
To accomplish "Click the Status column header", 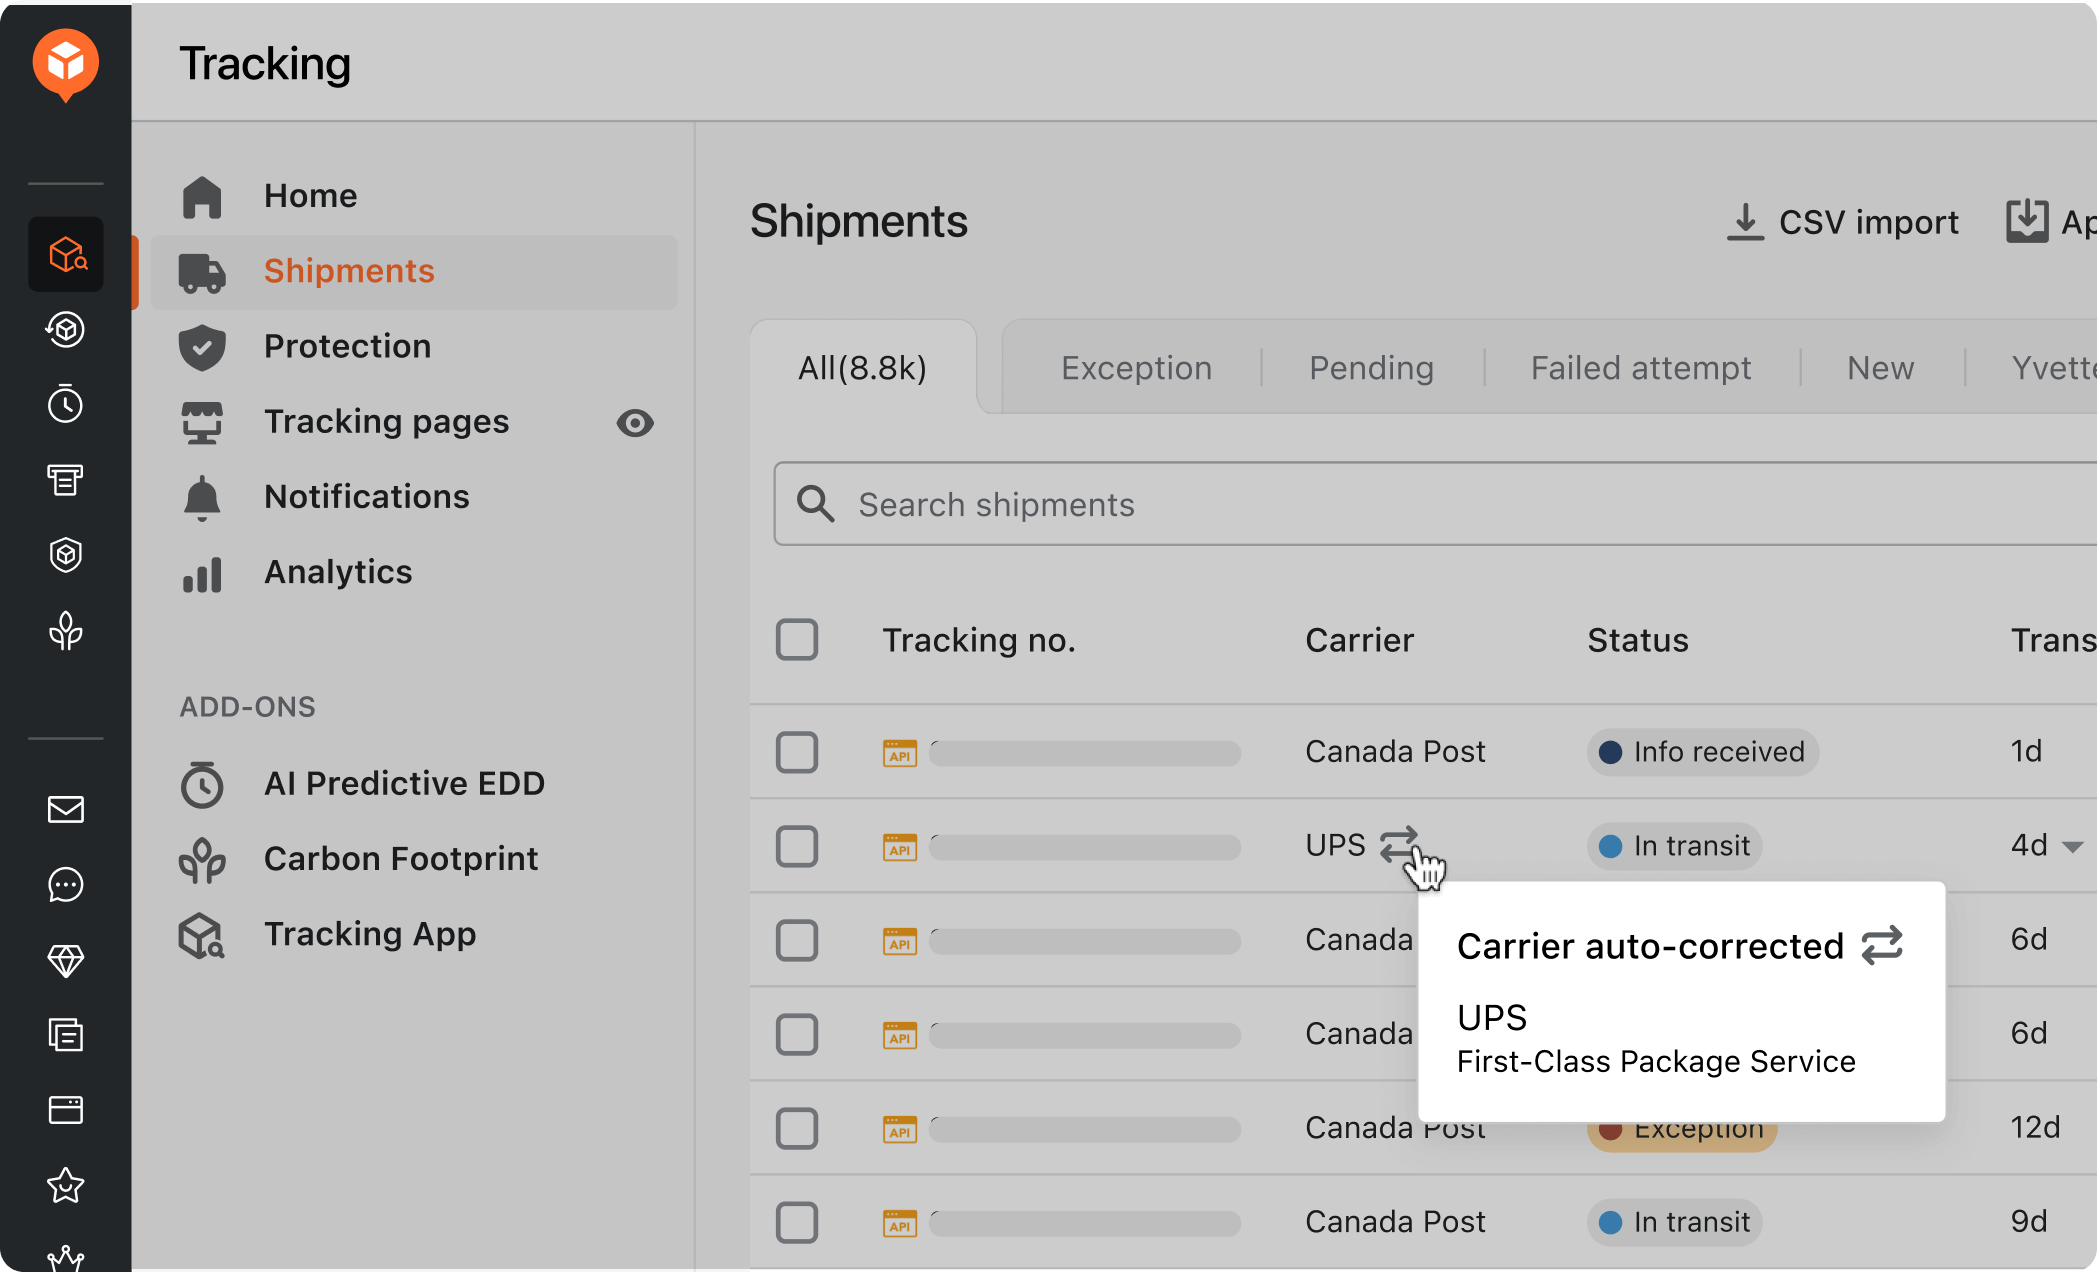I will pos(1638,640).
